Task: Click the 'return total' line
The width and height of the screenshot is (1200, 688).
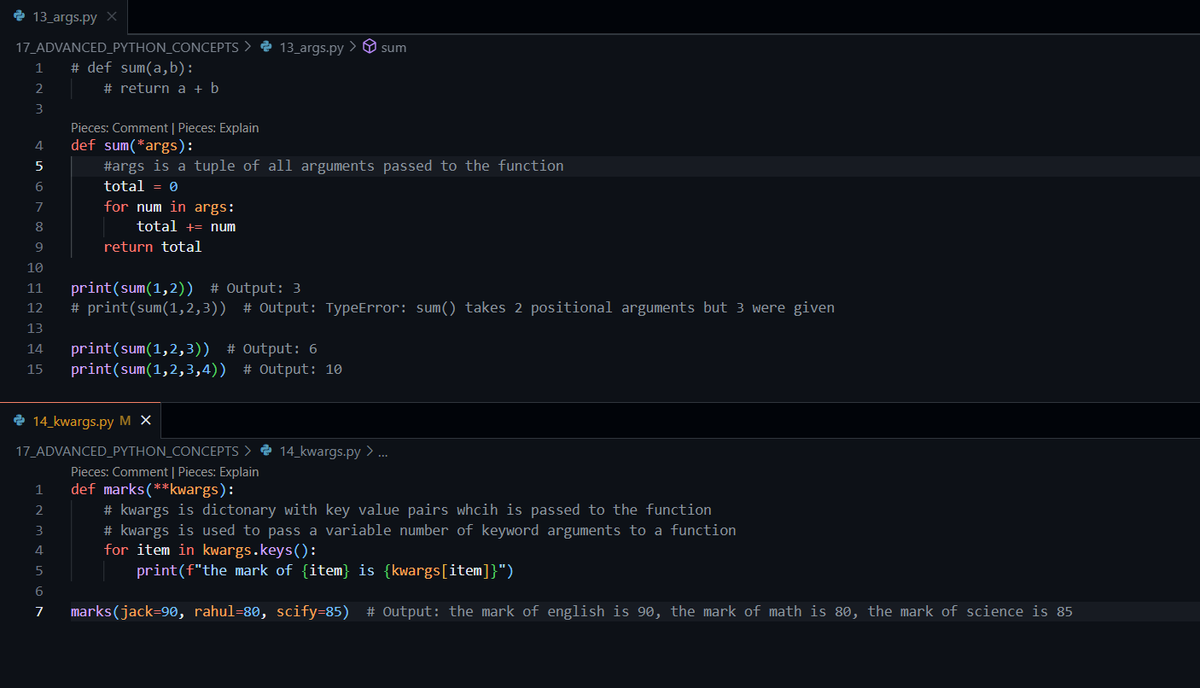Action: [153, 247]
